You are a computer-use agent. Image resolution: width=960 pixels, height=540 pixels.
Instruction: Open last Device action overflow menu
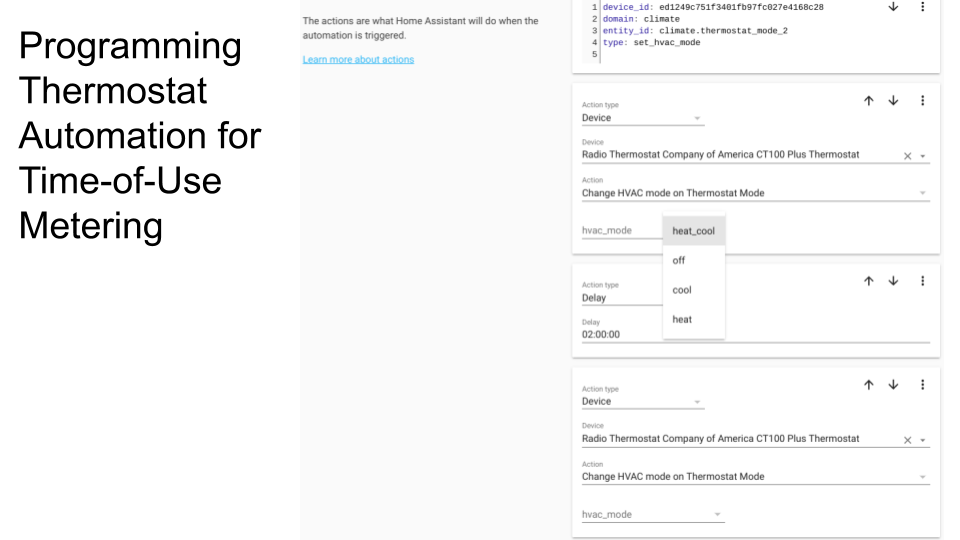[x=923, y=384]
